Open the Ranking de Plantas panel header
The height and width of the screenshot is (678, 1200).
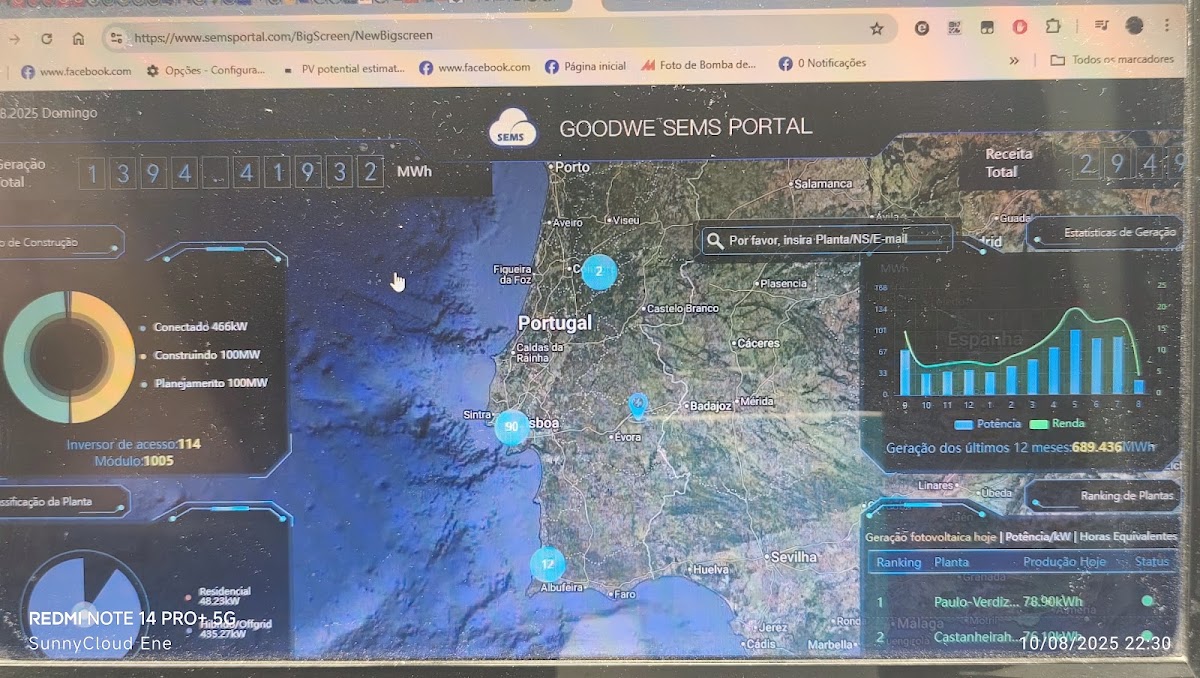tap(1128, 496)
